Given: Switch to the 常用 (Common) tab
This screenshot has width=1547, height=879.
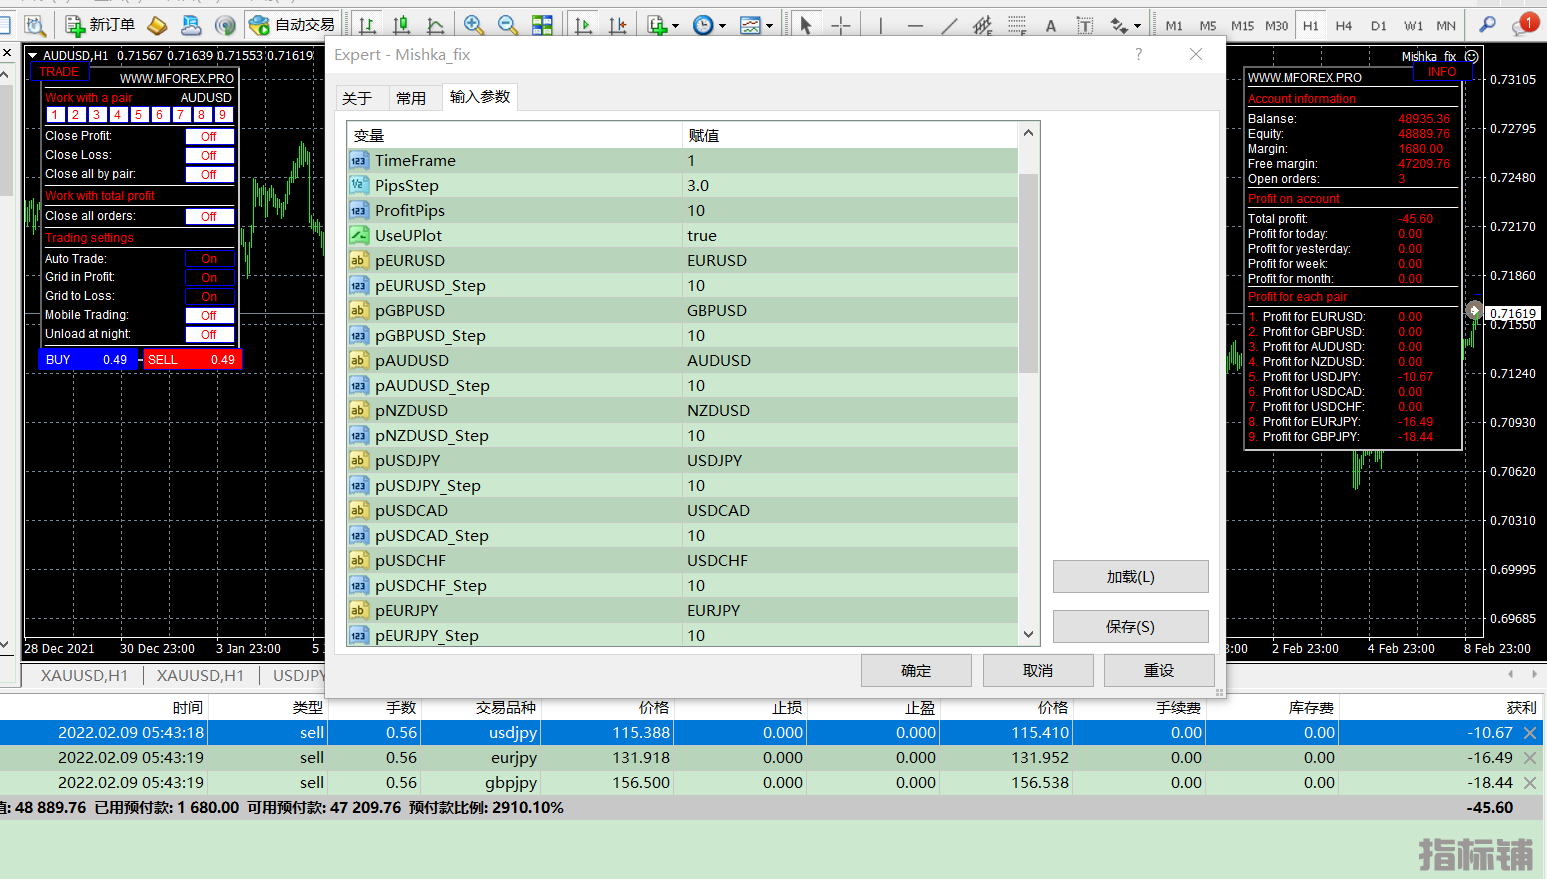Looking at the screenshot, I should point(410,98).
